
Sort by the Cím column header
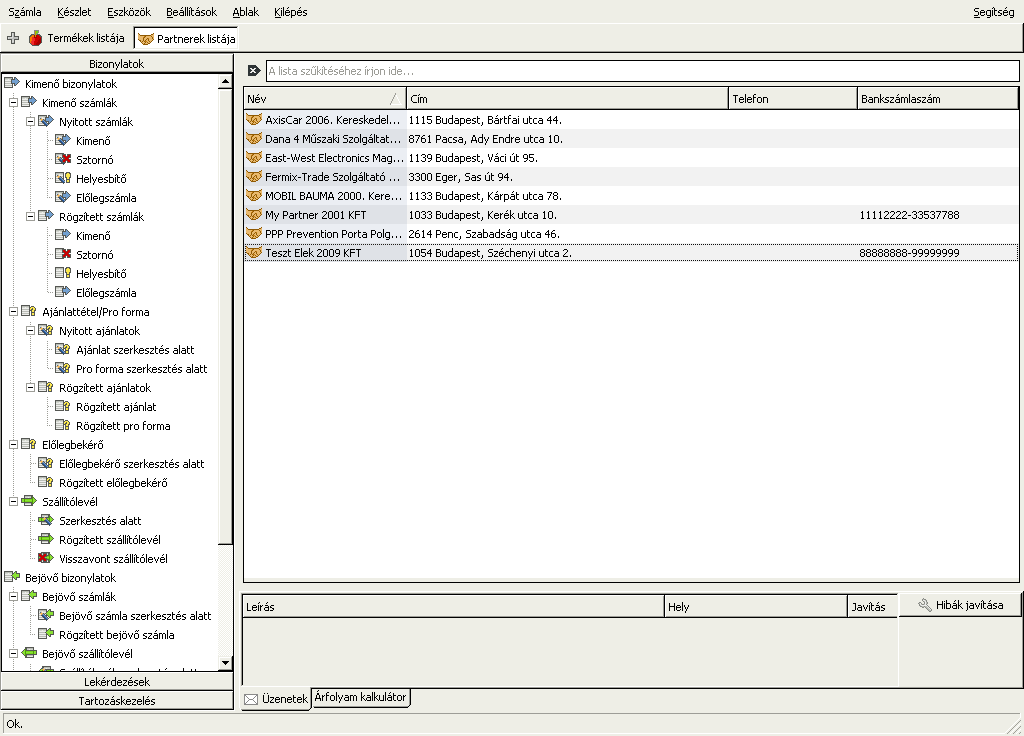pyautogui.click(x=567, y=99)
